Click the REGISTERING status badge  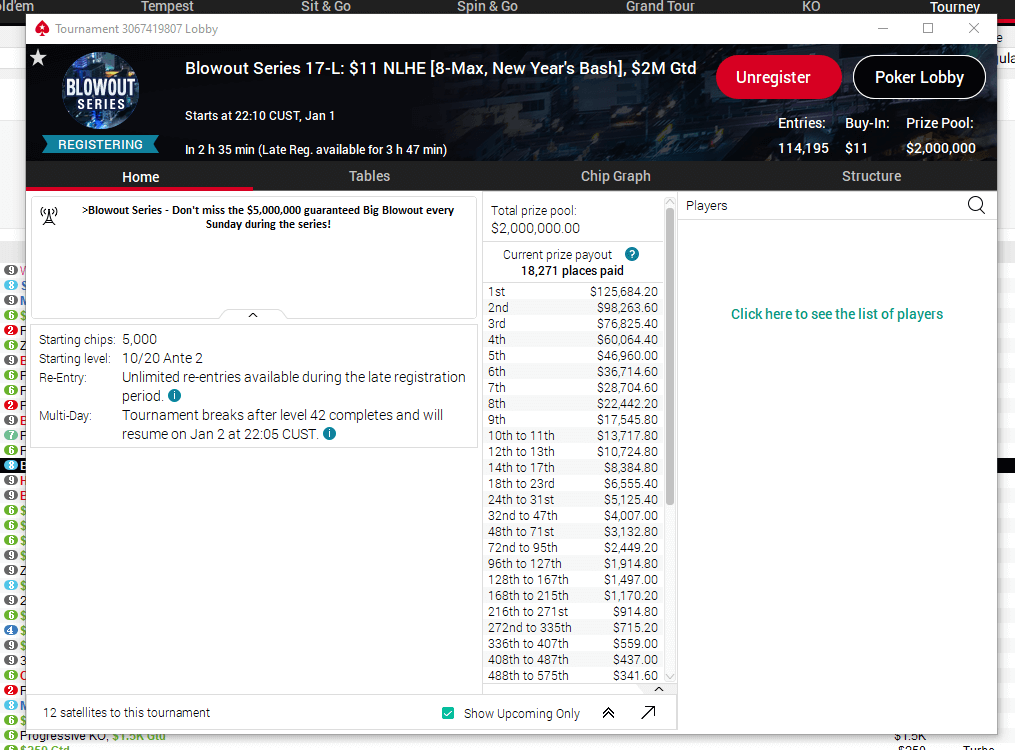(x=100, y=144)
